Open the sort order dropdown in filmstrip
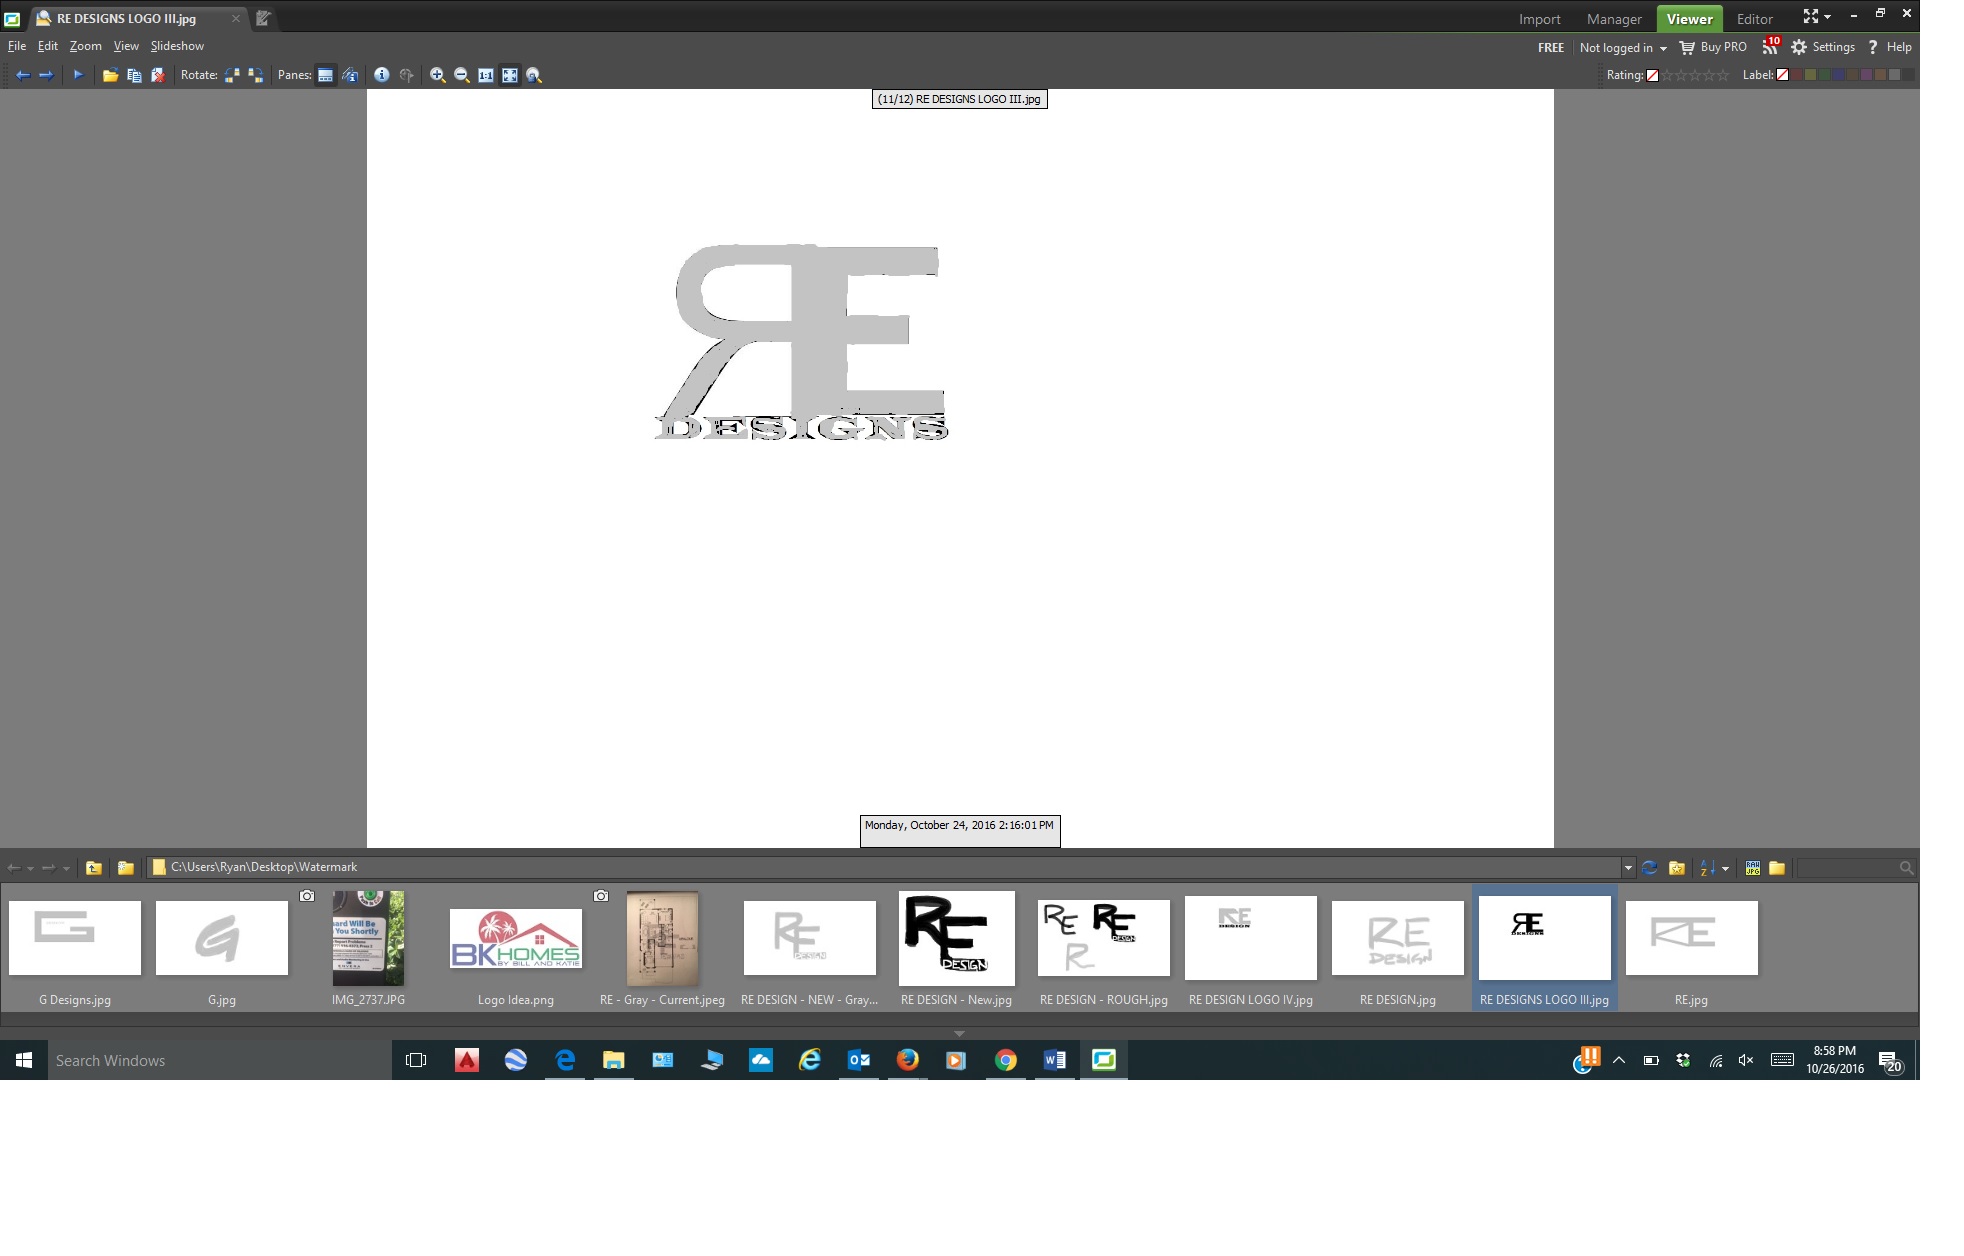This screenshot has height=1256, width=1964. pyautogui.click(x=1724, y=868)
